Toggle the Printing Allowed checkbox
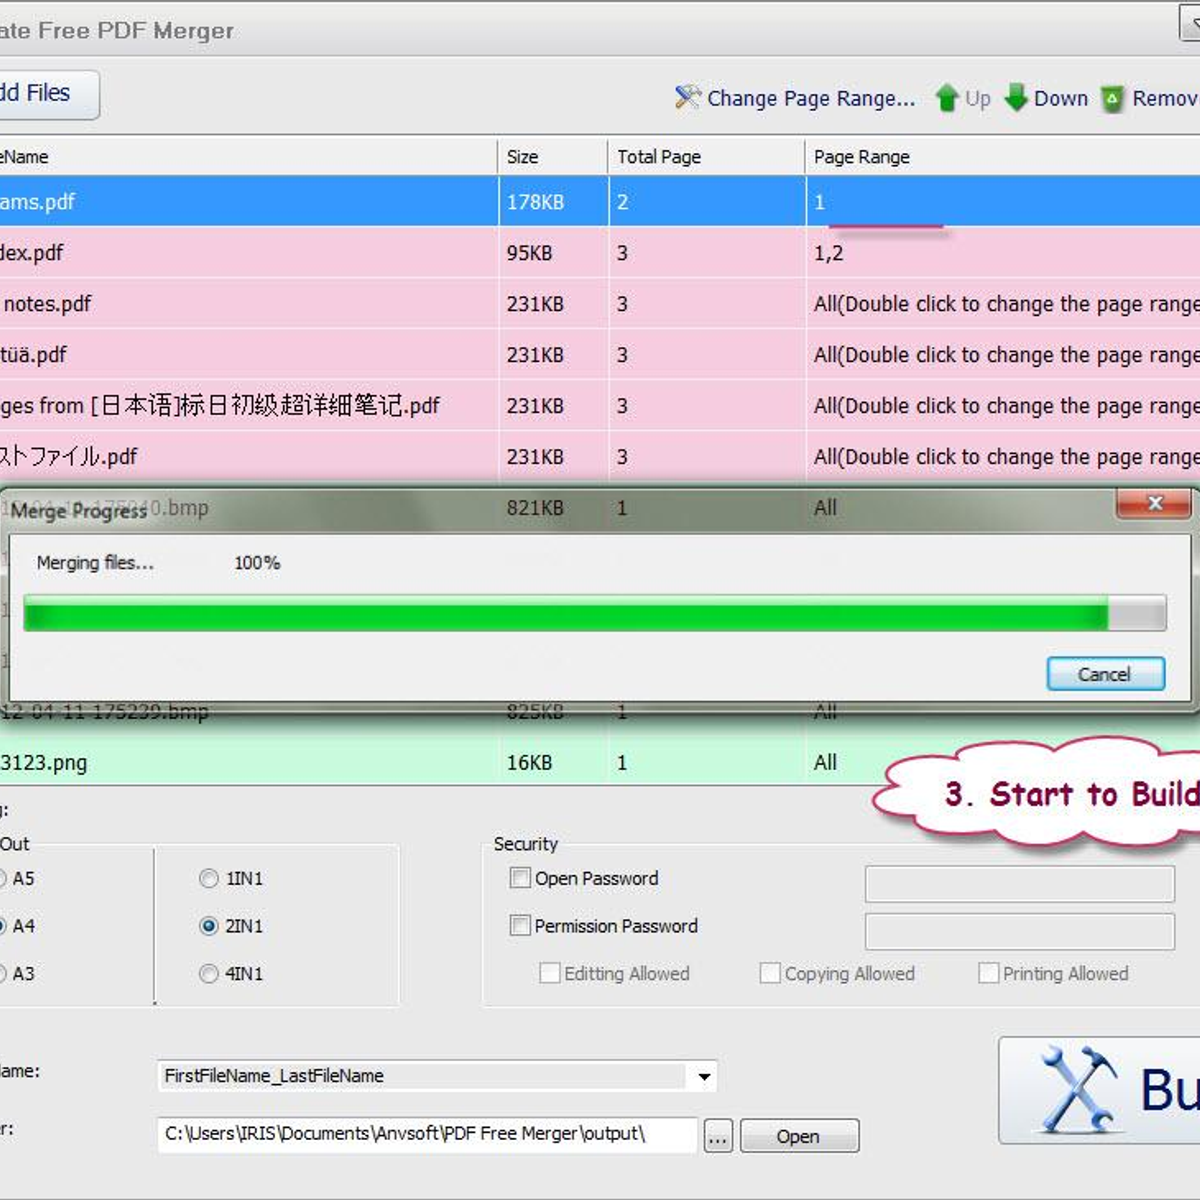1200x1200 pixels. click(x=988, y=973)
